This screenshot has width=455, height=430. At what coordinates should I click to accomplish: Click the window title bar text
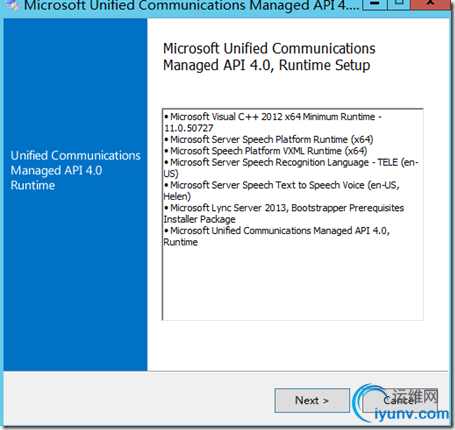click(x=191, y=5)
